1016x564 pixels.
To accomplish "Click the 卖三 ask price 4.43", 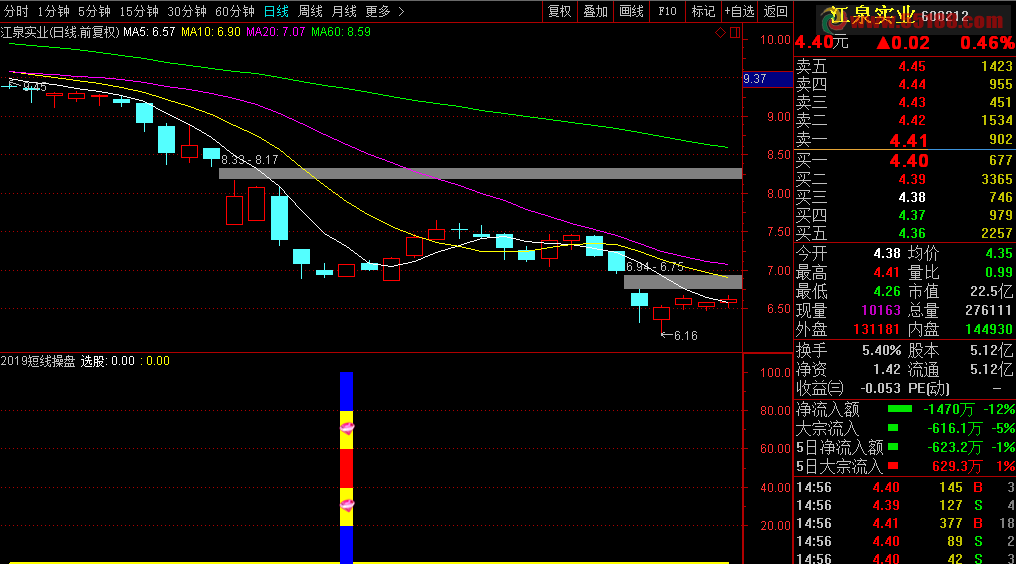I will [912, 102].
